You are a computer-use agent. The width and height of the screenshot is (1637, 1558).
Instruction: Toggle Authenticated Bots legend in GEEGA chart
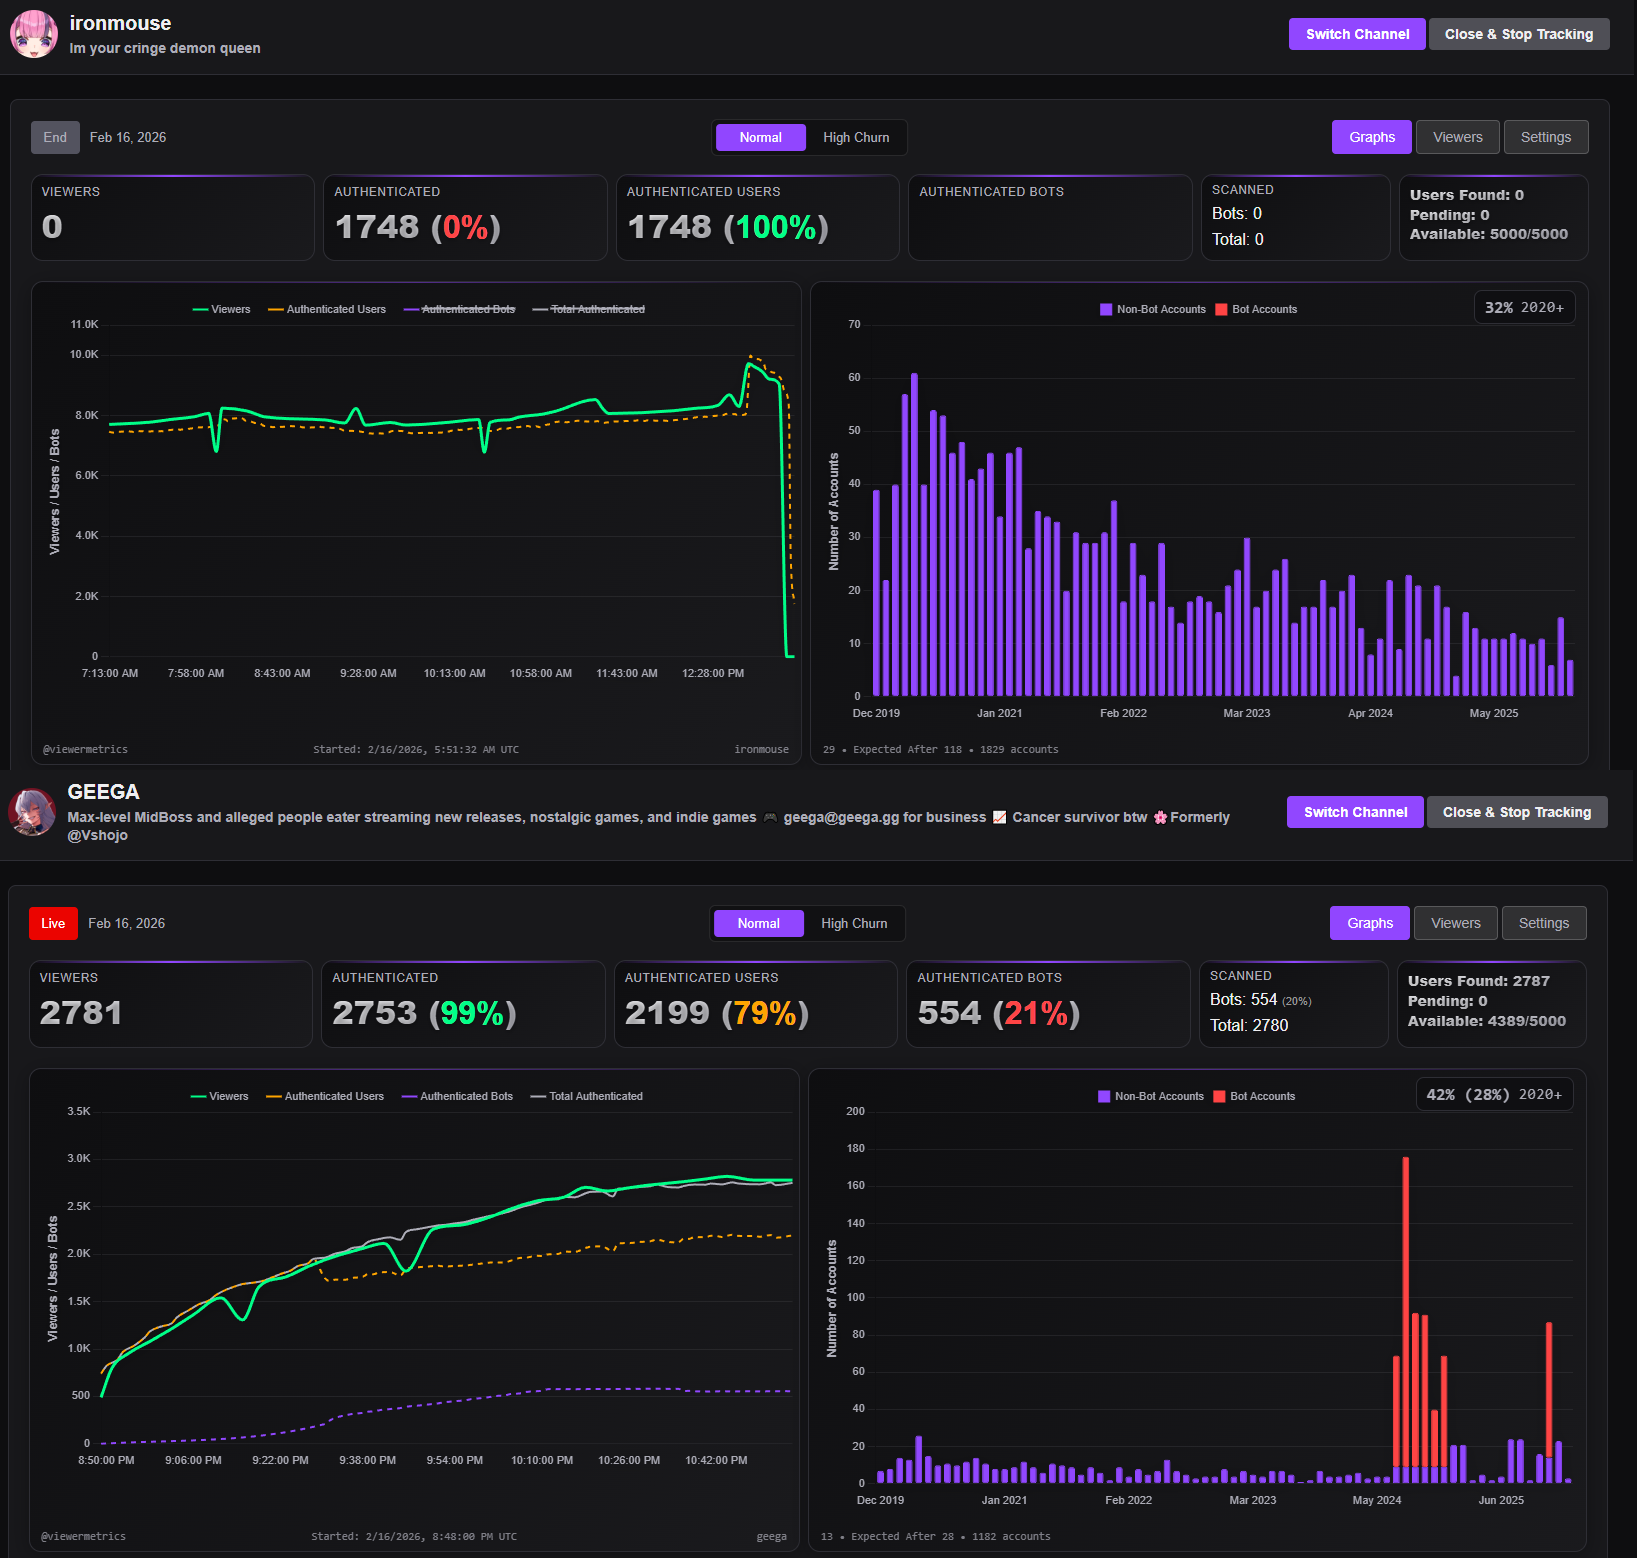pyautogui.click(x=457, y=1096)
